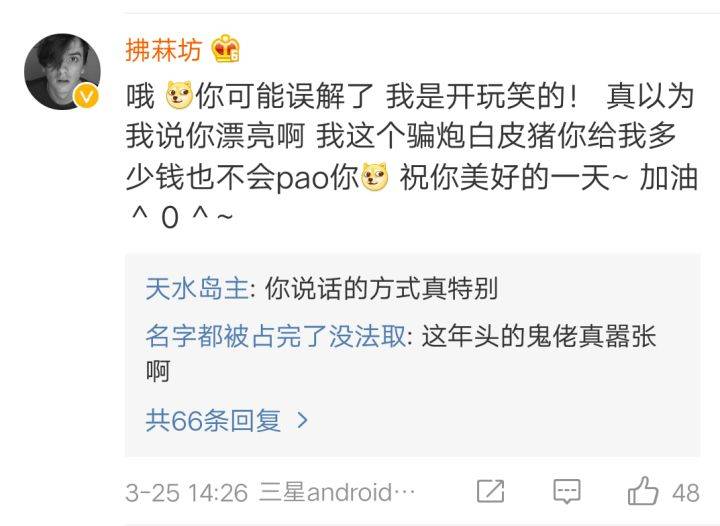Open 天水岛主 user profile link
This screenshot has height=526, width=720.
tap(197, 288)
